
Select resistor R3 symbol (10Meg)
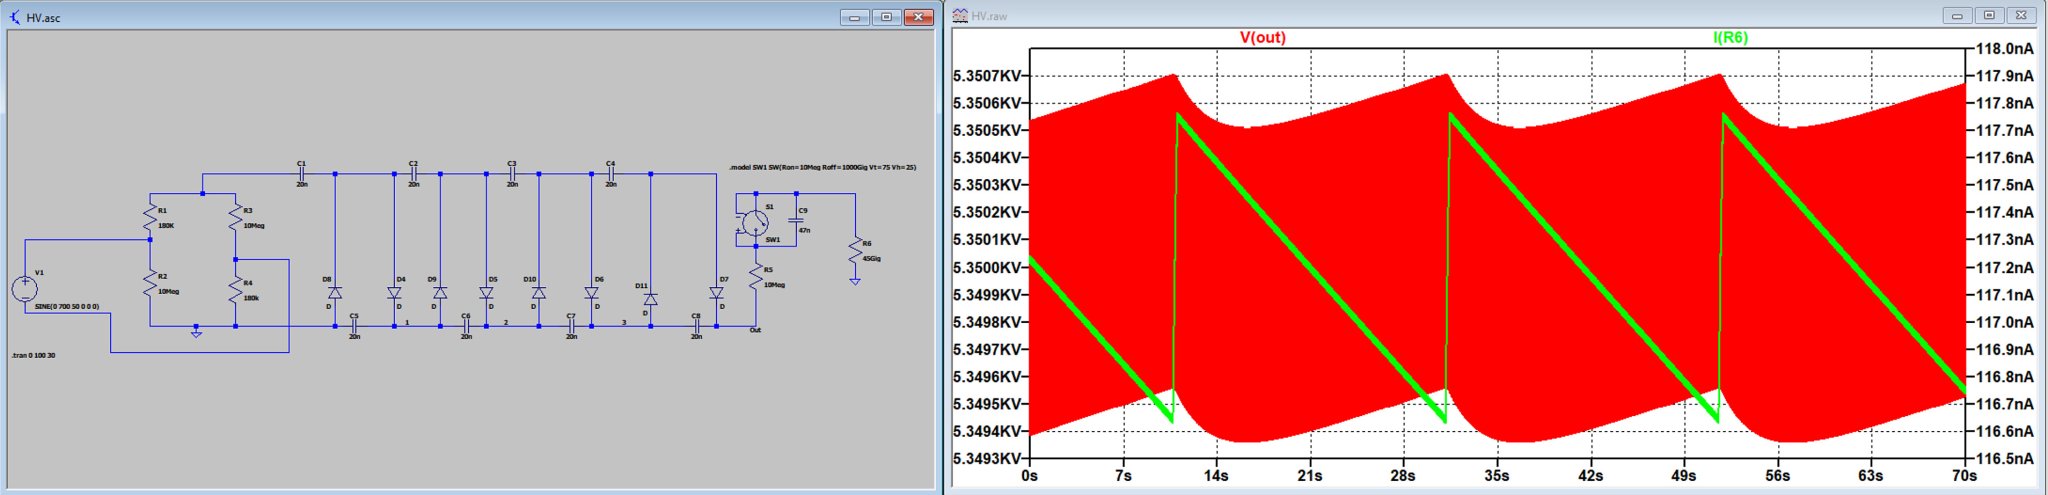tap(235, 216)
